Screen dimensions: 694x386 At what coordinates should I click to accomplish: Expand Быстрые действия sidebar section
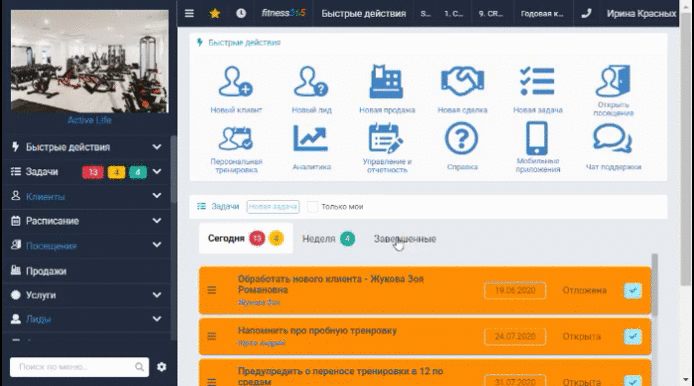(157, 147)
